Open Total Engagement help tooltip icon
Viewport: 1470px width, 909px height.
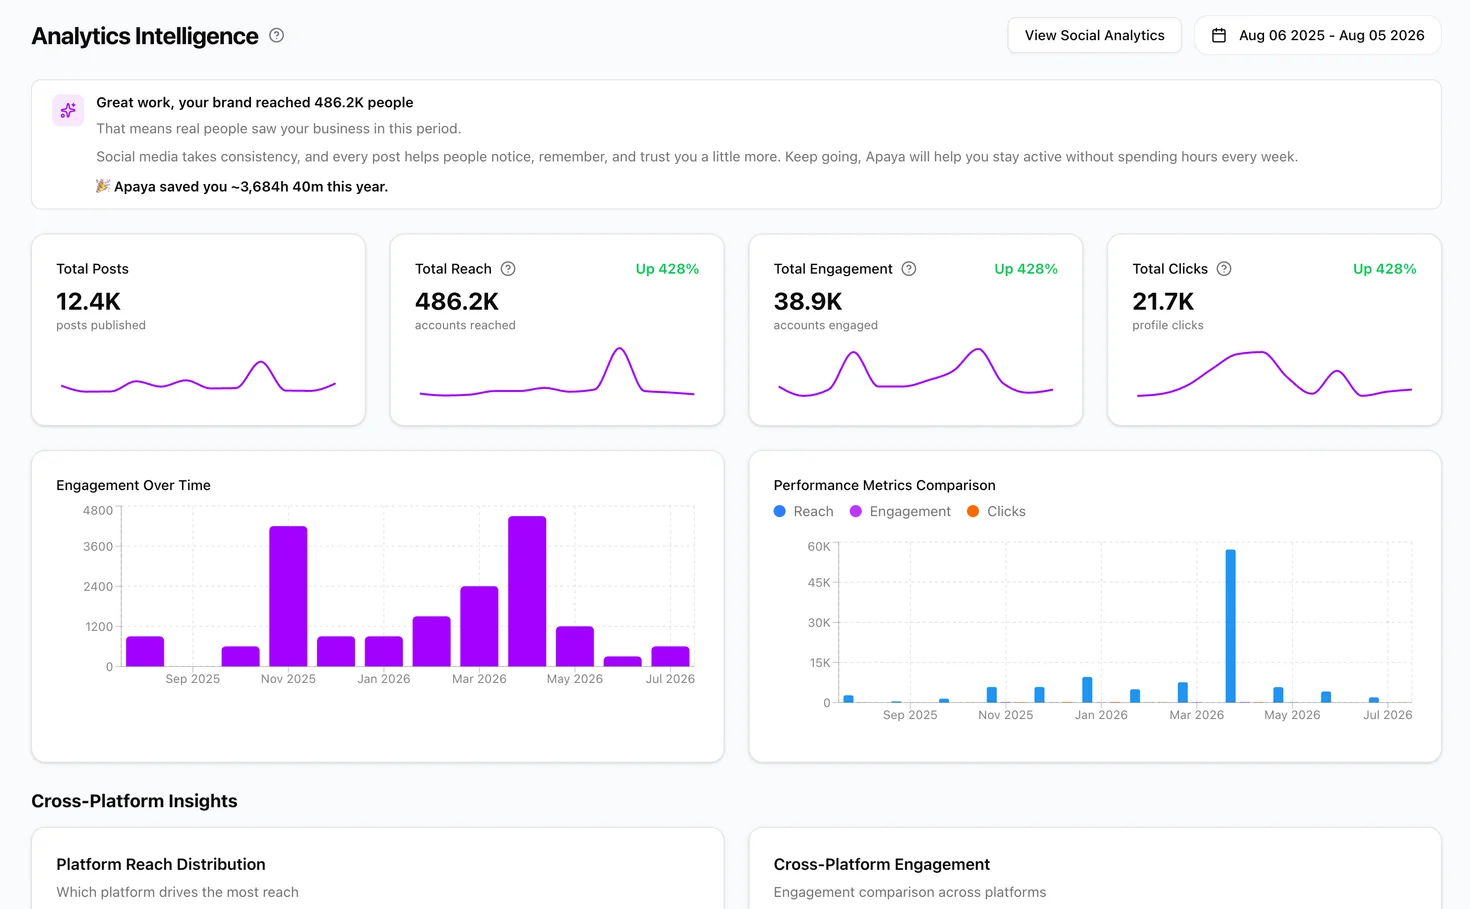point(909,269)
